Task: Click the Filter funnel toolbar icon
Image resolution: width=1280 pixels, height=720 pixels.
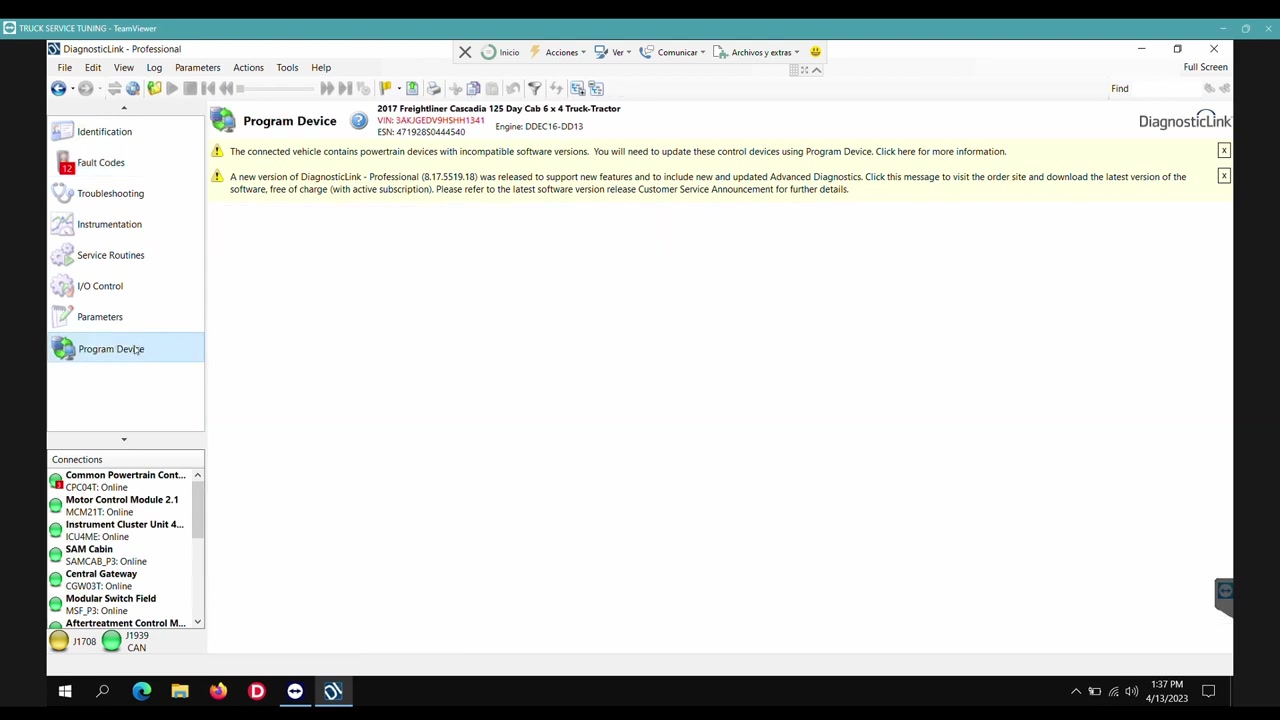Action: point(535,89)
